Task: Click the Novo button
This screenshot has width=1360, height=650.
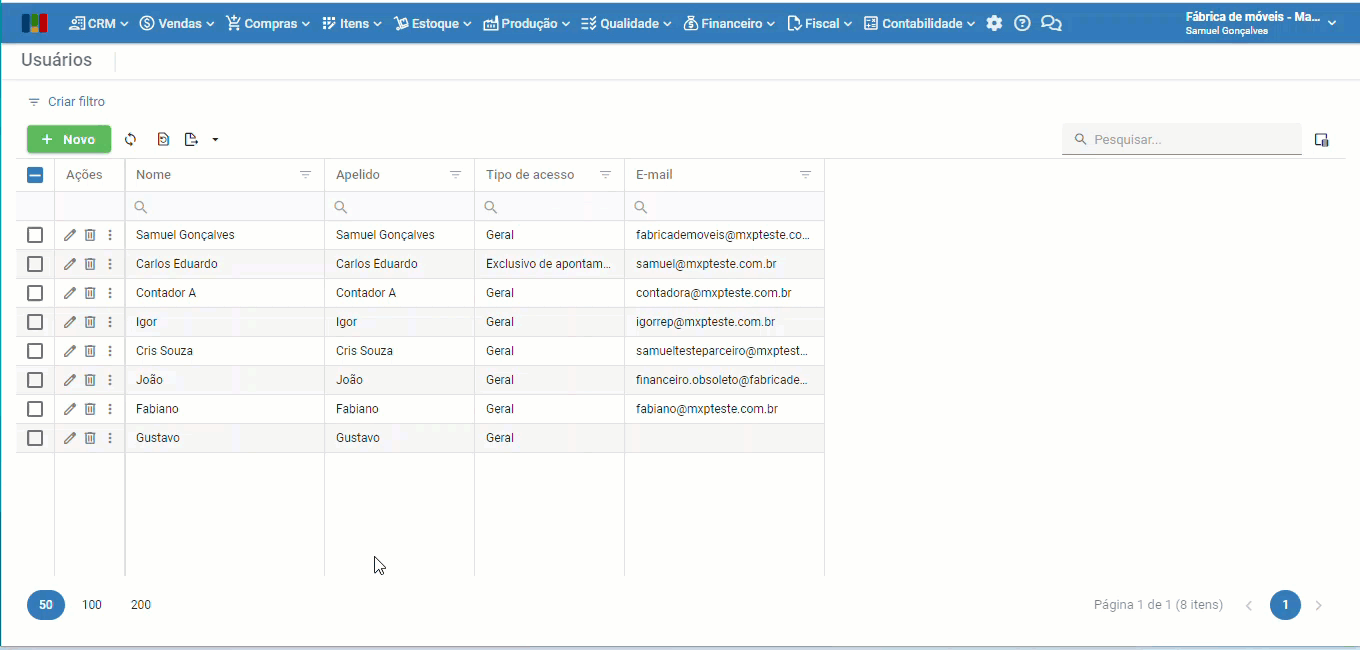Action: point(68,139)
